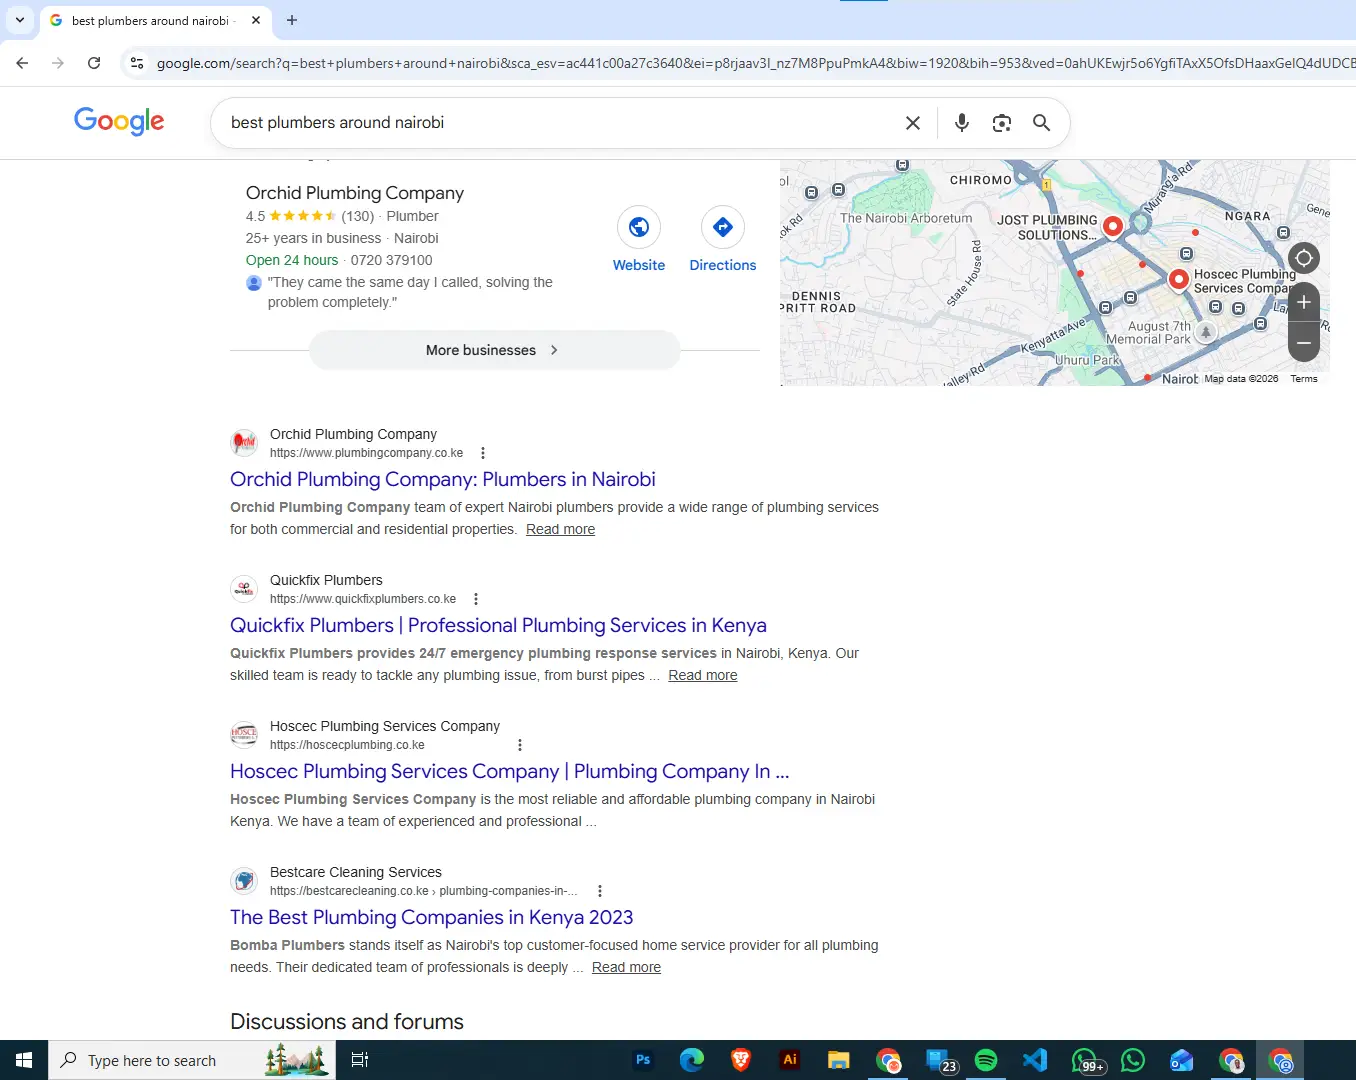Click the taskbar 'Type here to search' box

[x=194, y=1060]
